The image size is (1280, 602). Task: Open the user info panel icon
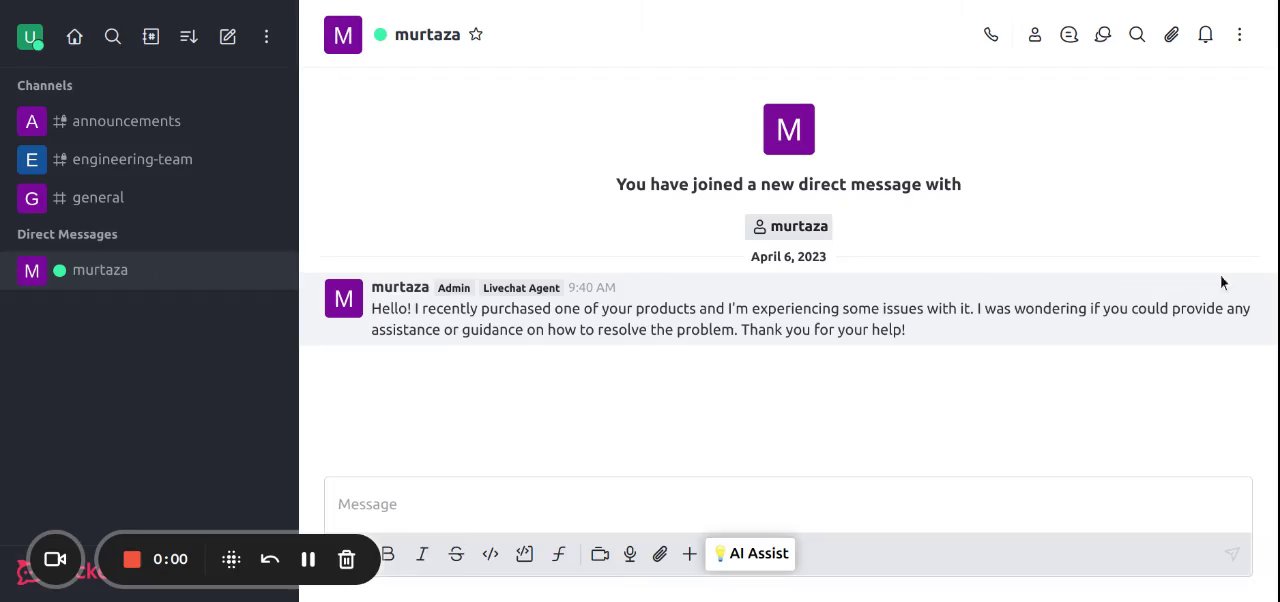(1035, 35)
